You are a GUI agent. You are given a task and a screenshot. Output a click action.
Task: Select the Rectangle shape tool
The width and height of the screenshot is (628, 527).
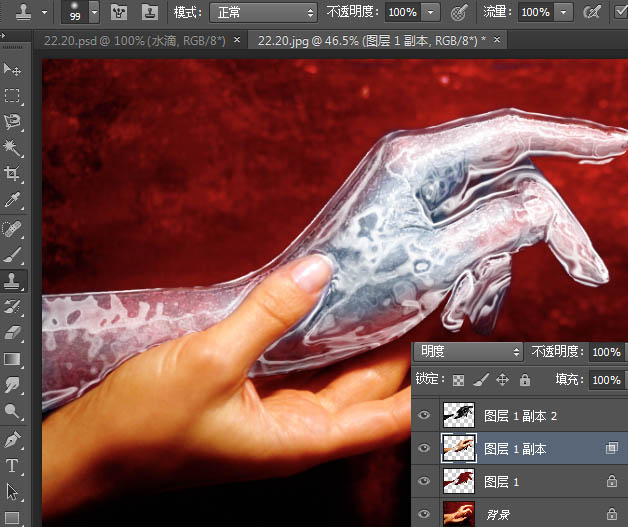(x=12, y=518)
